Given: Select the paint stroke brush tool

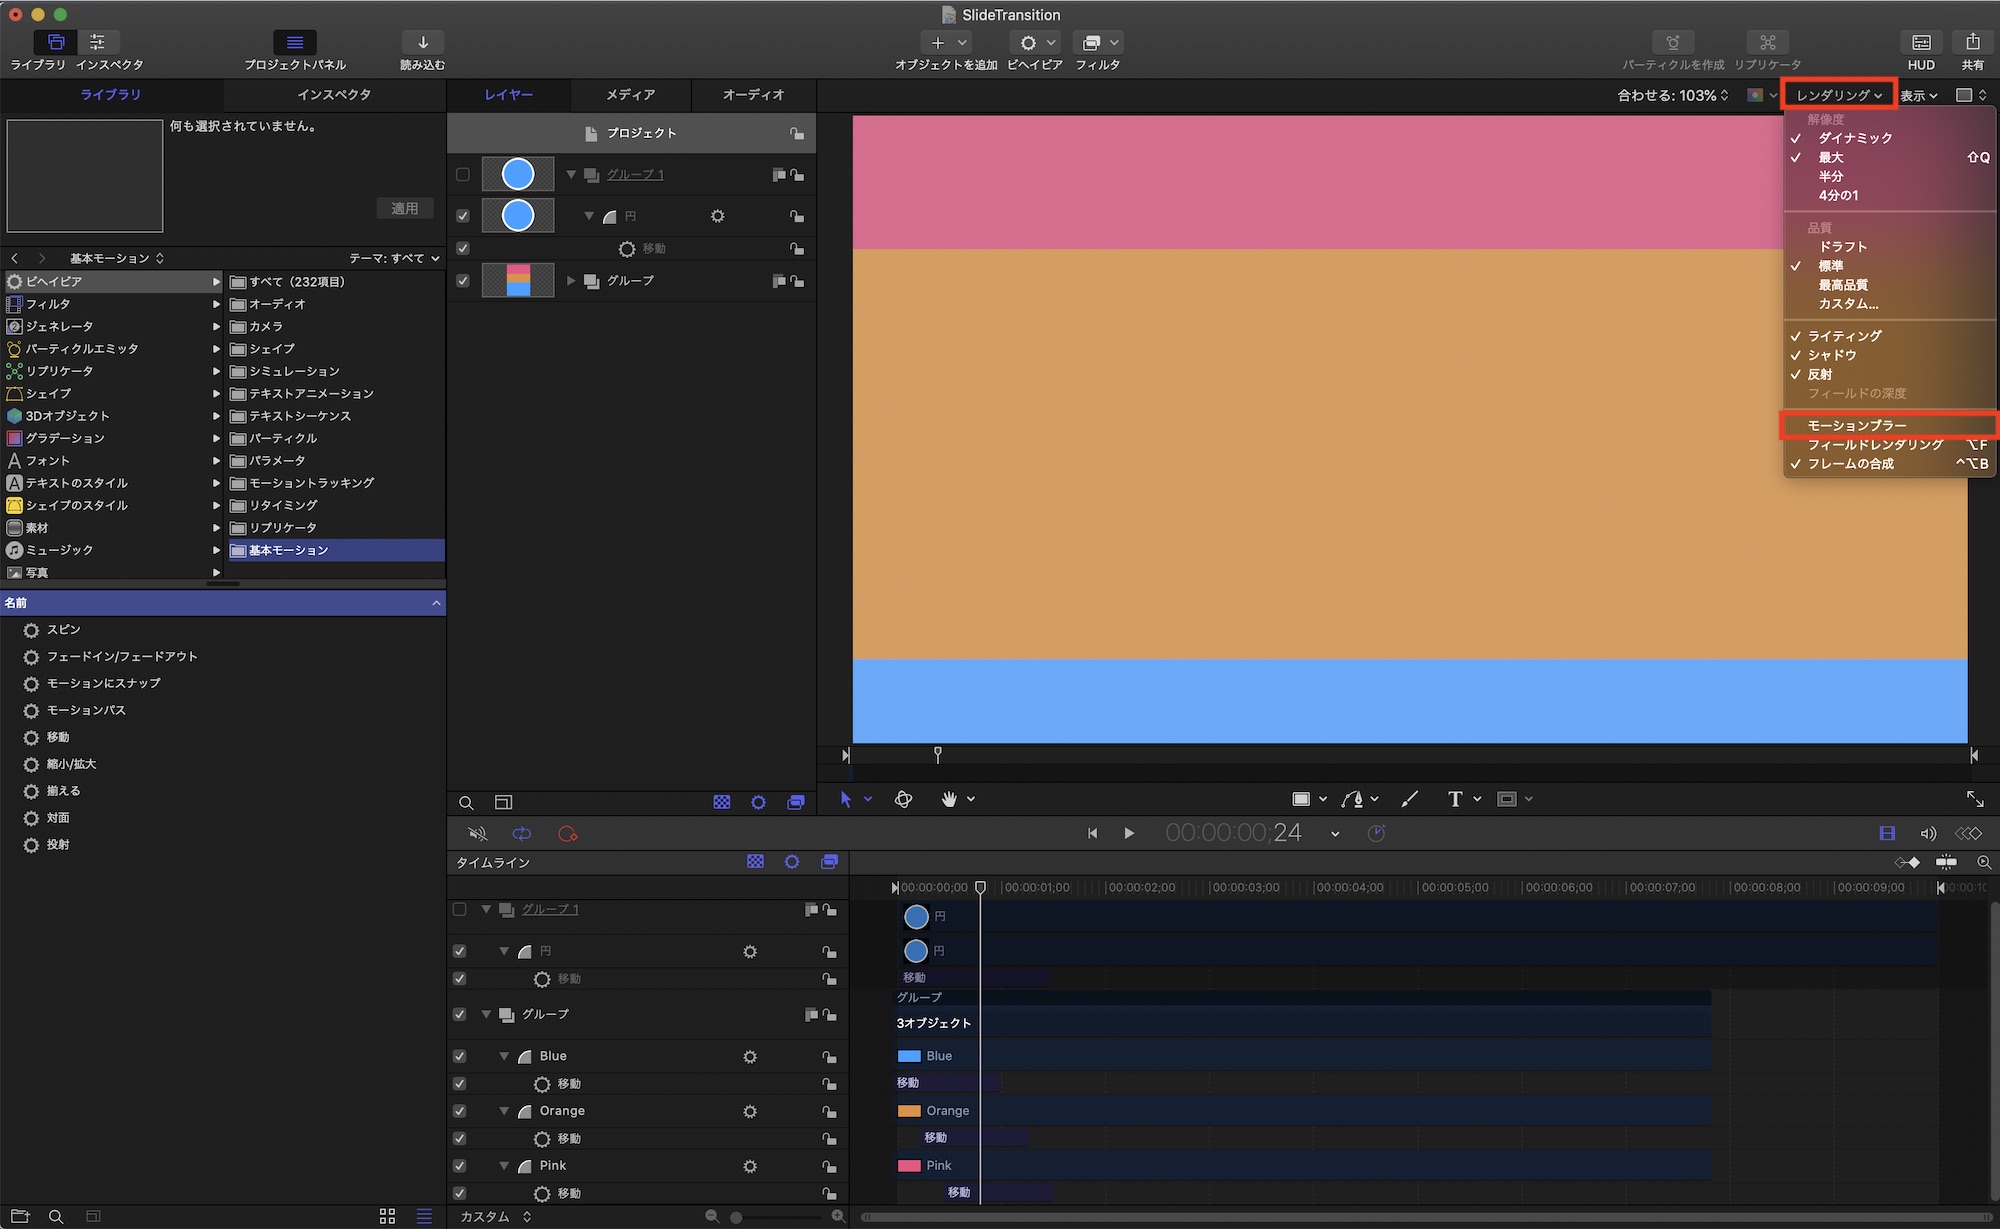Looking at the screenshot, I should tap(1410, 799).
